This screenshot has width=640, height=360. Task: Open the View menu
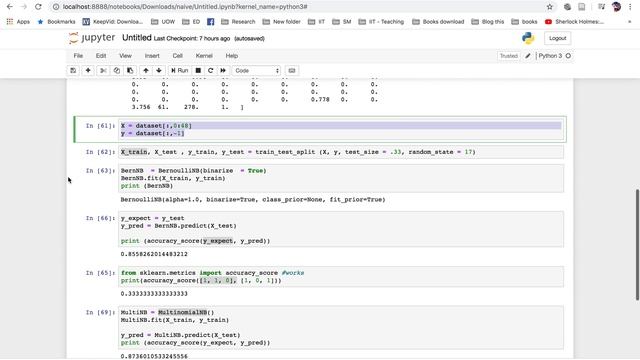(x=125, y=56)
